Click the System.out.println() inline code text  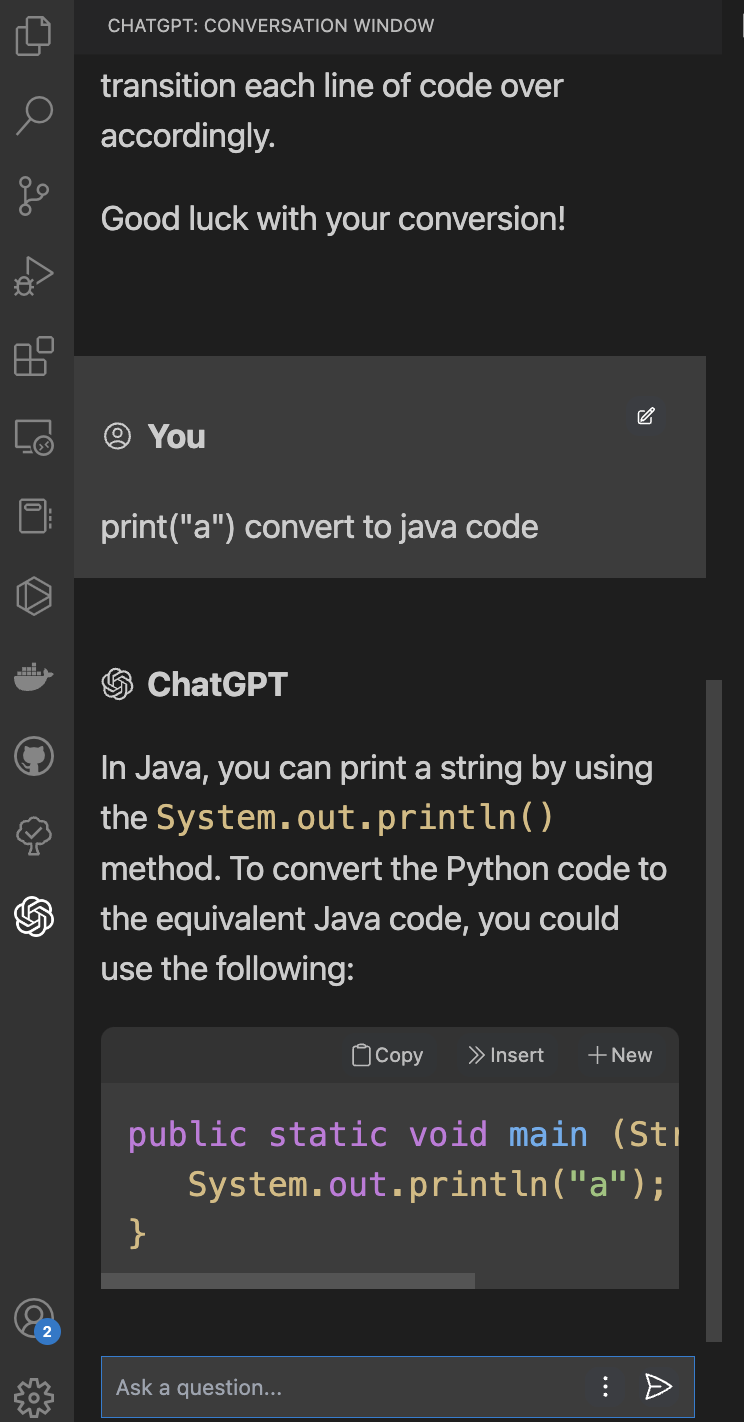pos(355,818)
